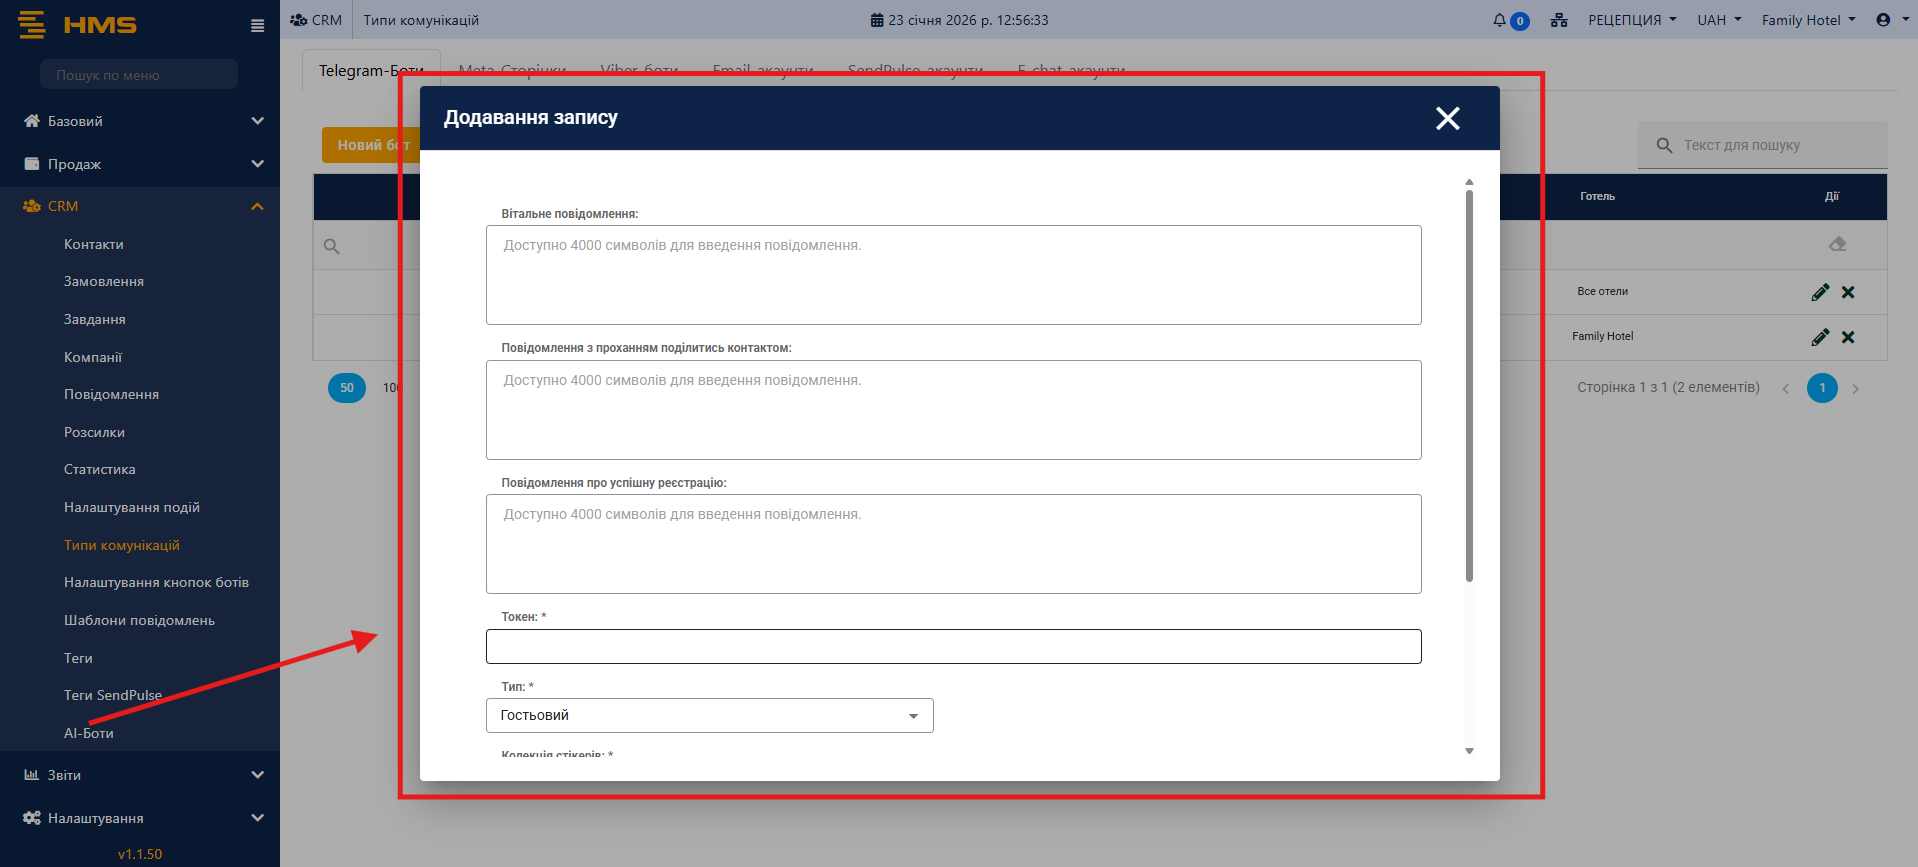Select page size 50 button
This screenshot has height=867, width=1918.
coord(347,388)
